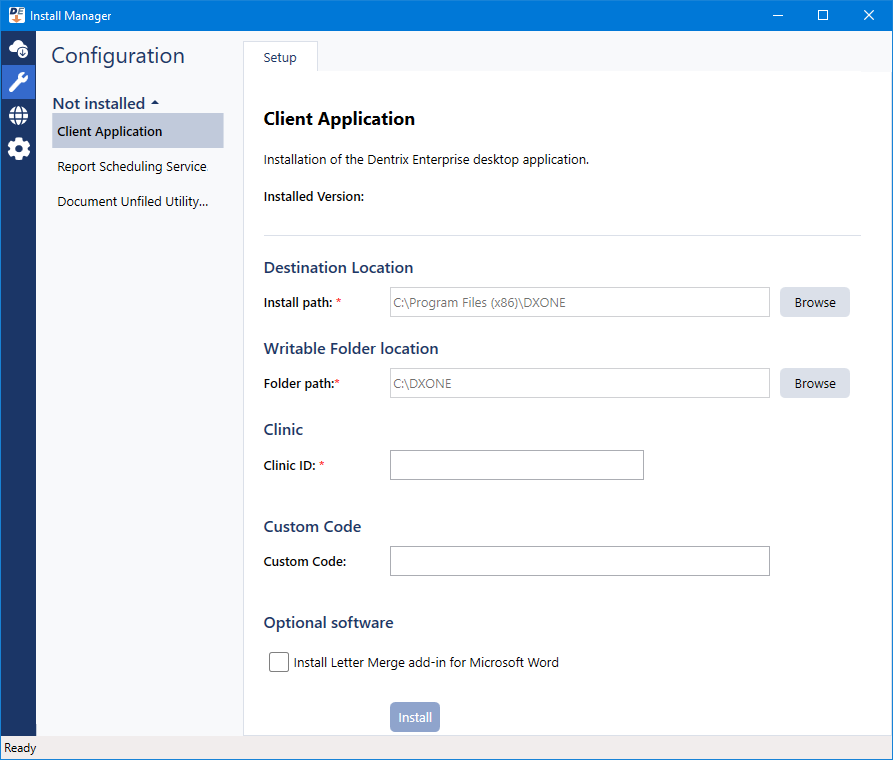Open the cloud download section in sidebar
This screenshot has height=760, width=893.
click(x=18, y=48)
